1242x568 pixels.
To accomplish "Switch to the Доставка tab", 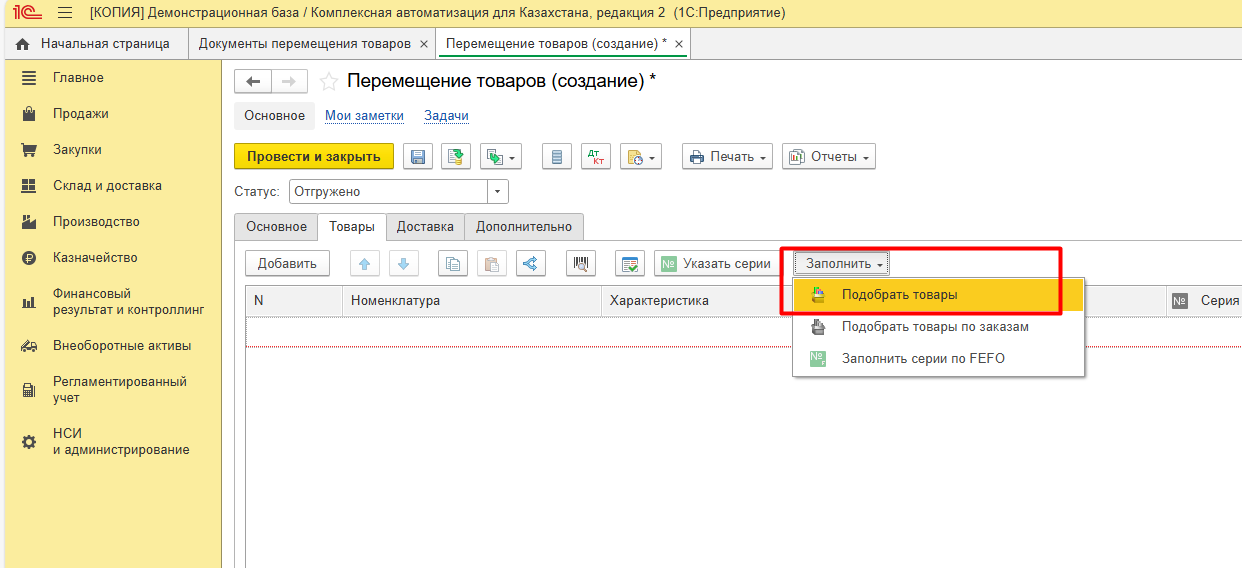I will [x=425, y=227].
